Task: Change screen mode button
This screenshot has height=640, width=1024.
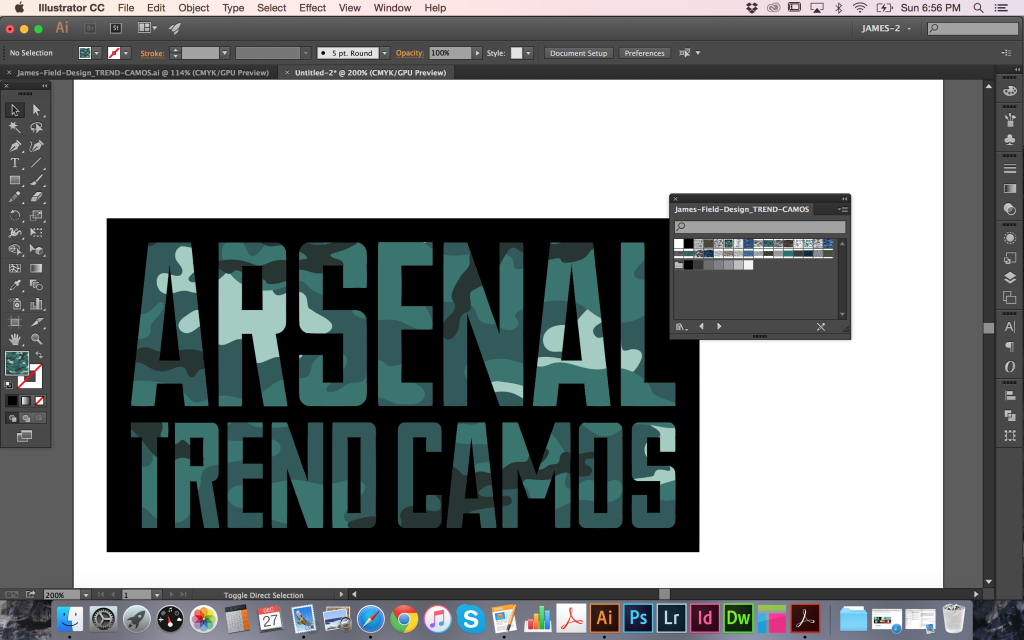Action: point(24,436)
